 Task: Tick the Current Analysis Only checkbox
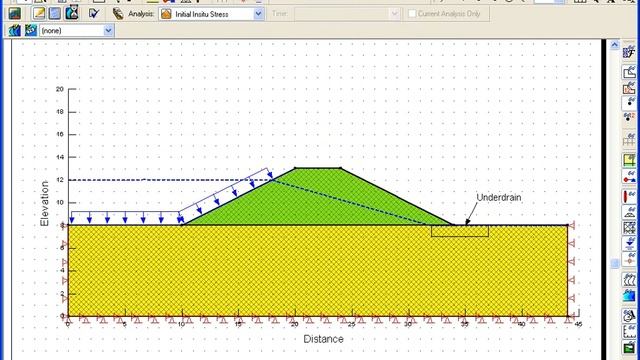click(412, 14)
